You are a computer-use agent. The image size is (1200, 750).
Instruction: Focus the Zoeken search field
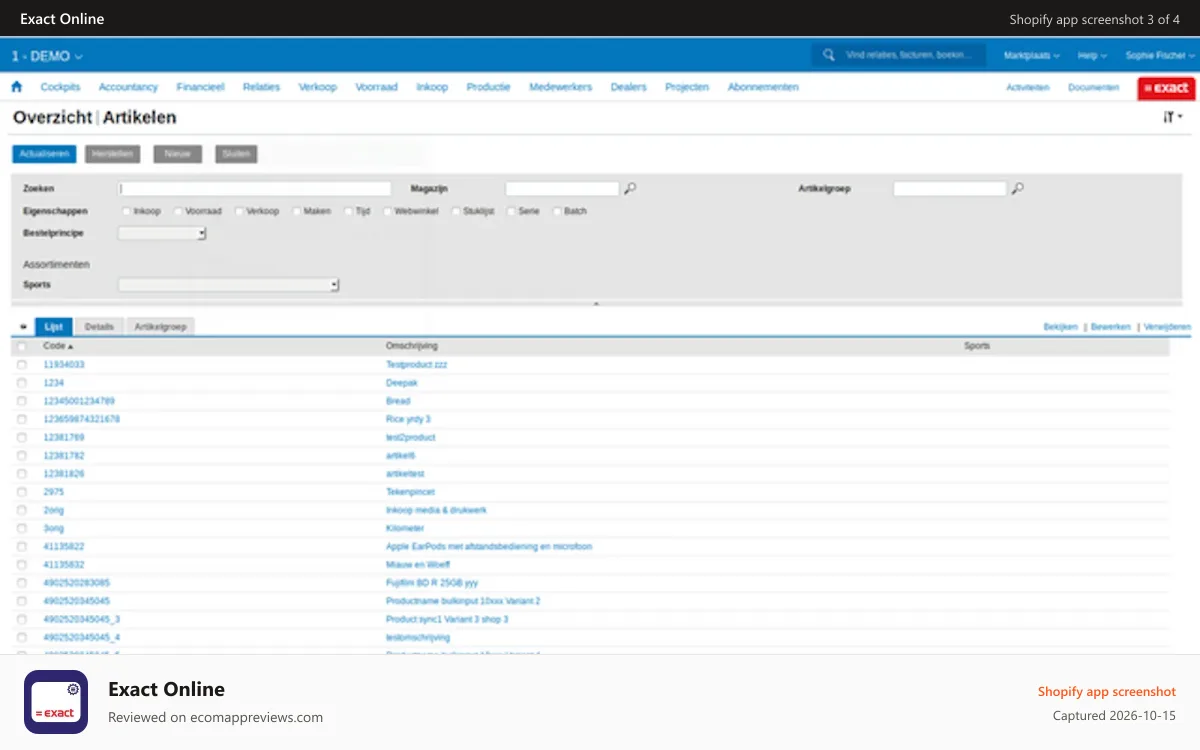(x=255, y=188)
